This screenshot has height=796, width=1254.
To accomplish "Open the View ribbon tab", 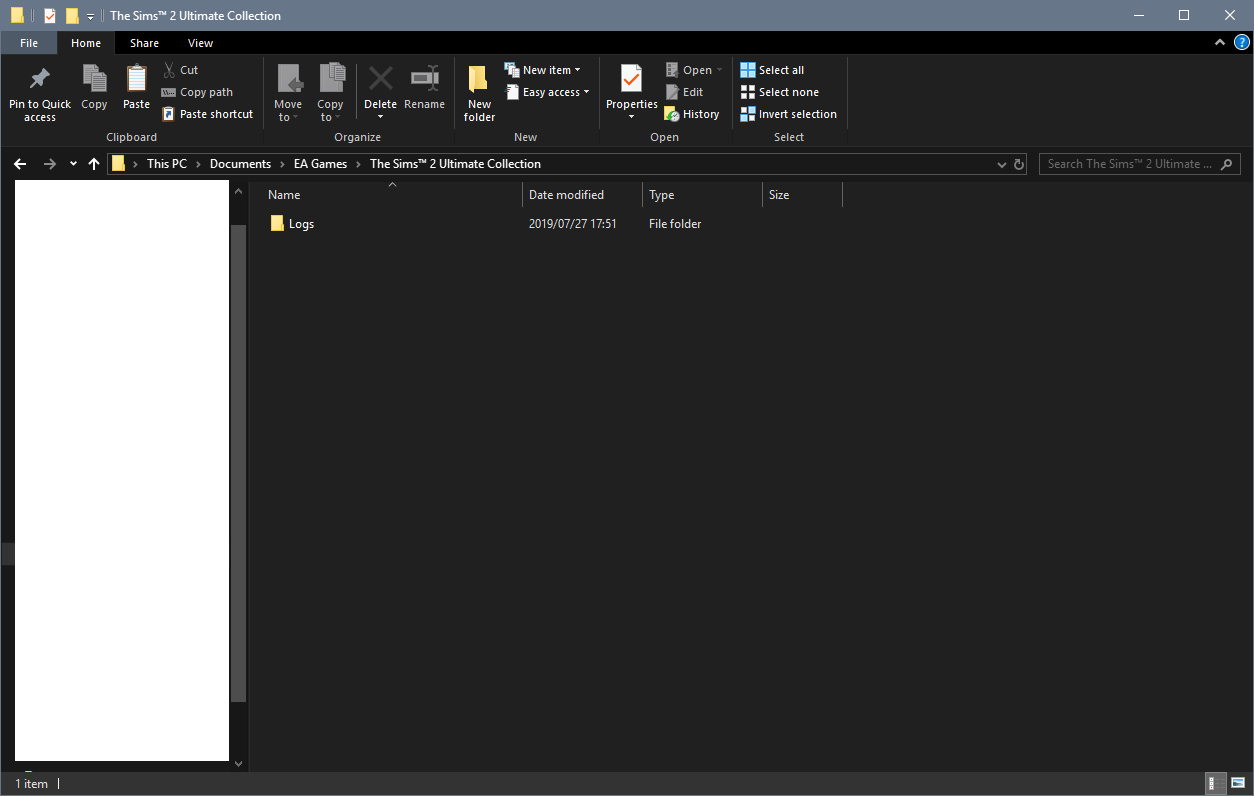I will coord(200,43).
